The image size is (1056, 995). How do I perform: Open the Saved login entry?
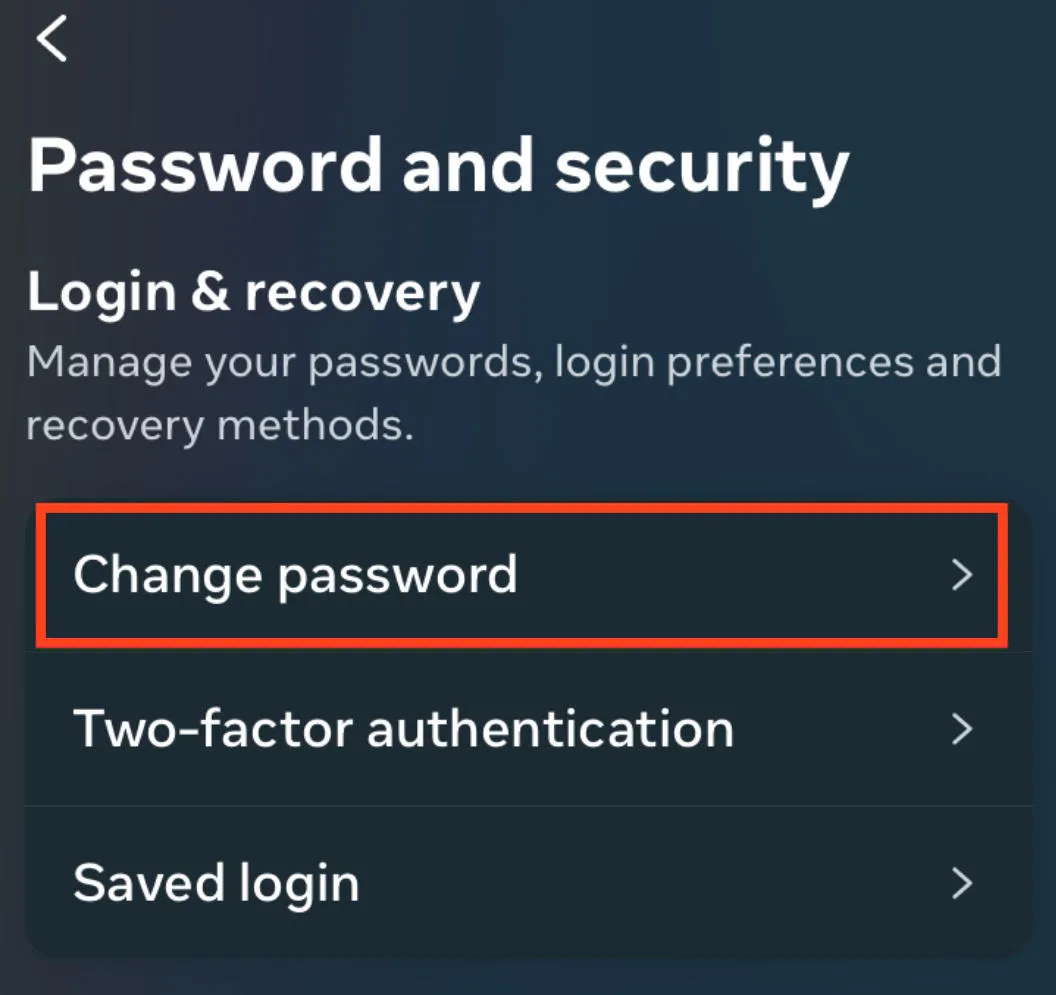click(216, 883)
